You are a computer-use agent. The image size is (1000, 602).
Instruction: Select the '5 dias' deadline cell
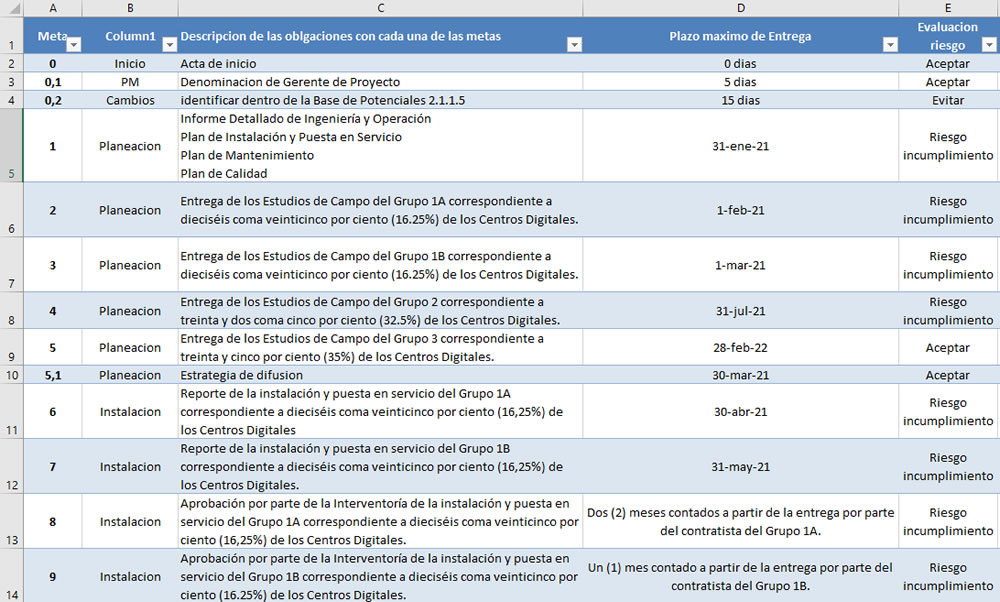pos(740,82)
